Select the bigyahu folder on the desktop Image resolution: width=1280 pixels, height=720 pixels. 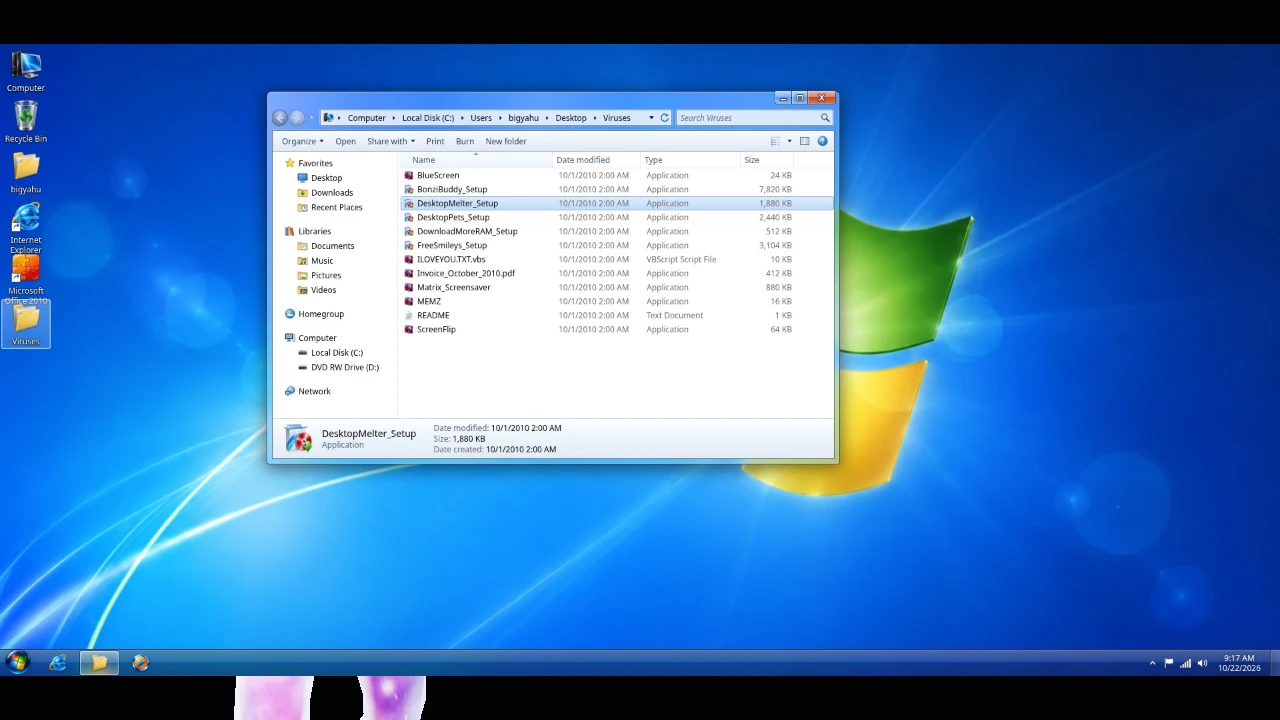[x=26, y=172]
